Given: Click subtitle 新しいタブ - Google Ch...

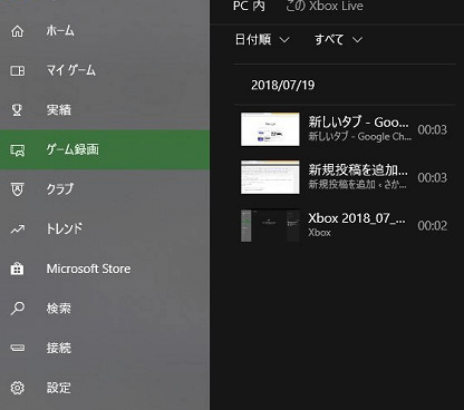Looking at the screenshot, I should (x=360, y=137).
